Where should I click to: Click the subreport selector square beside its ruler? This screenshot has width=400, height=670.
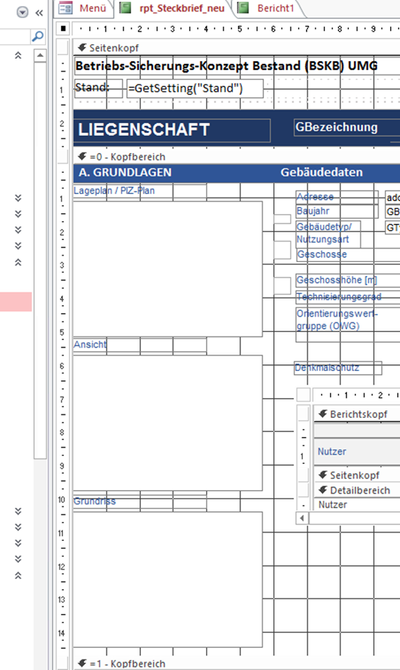[303, 394]
